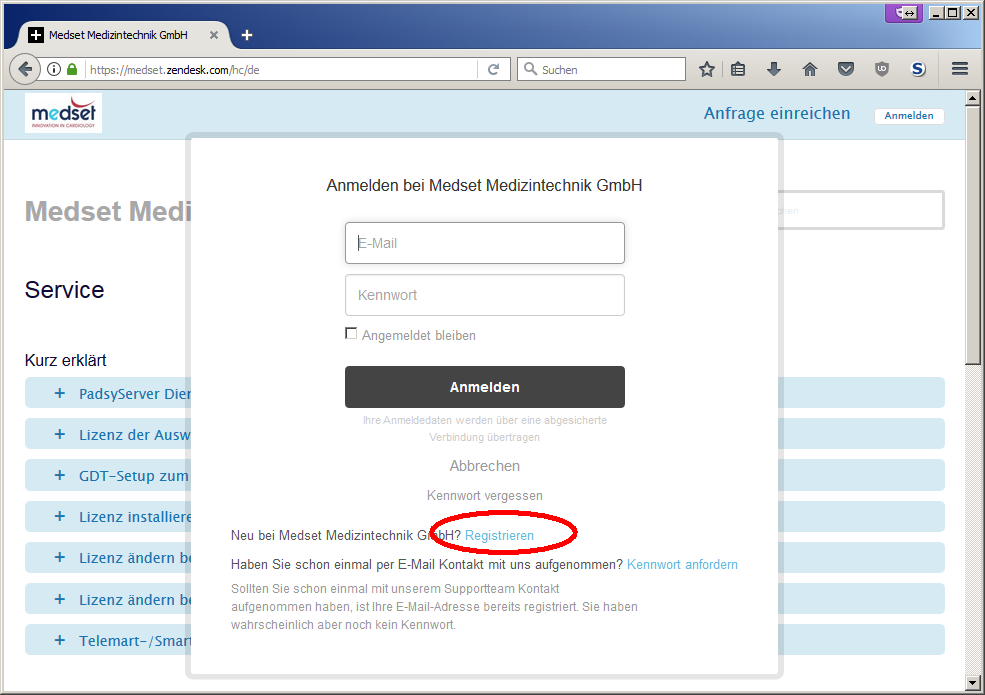This screenshot has width=985, height=695.
Task: Open a new browser tab
Action: click(x=247, y=35)
